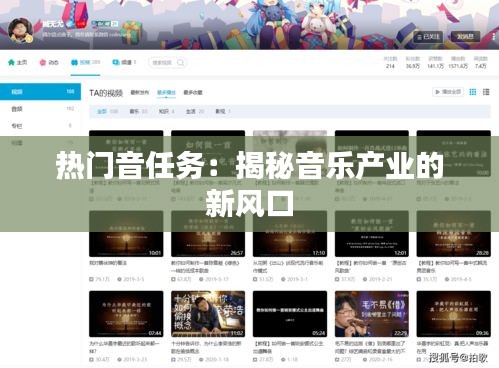Open the three-dot more menu in banner
Image resolution: width=499 pixels, height=368 pixels.
pos(494,37)
